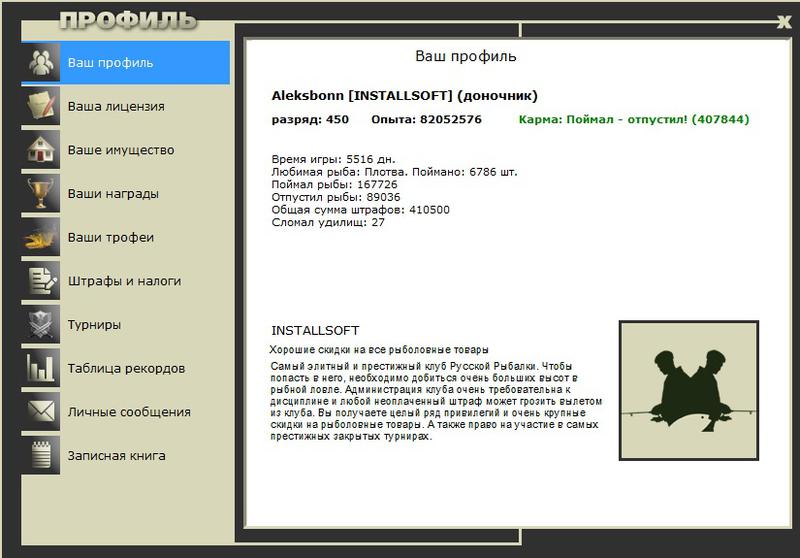The image size is (800, 558).
Task: Click the green Карма: Поймал - отпустил! text
Action: (x=634, y=119)
